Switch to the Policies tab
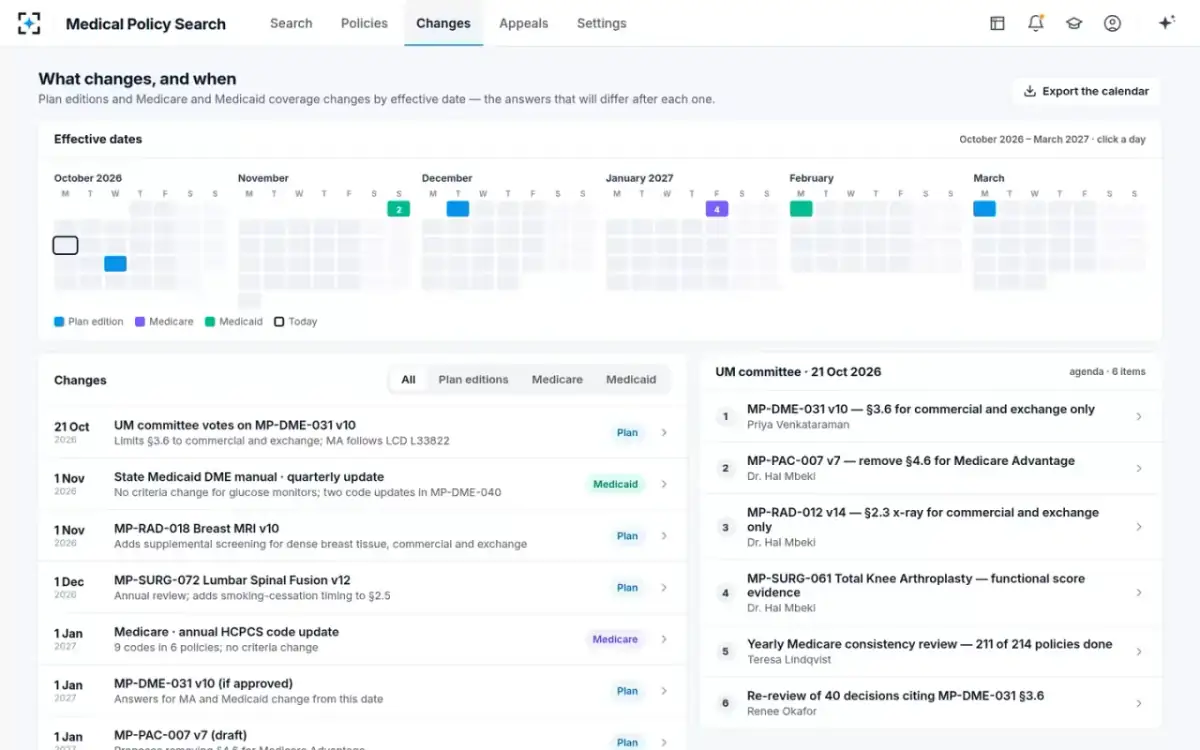Image resolution: width=1200 pixels, height=750 pixels. coord(364,23)
